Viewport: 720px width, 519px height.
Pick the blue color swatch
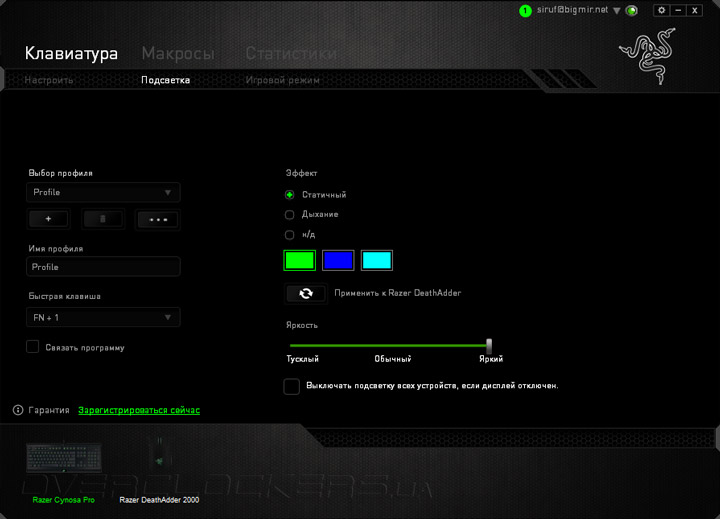click(x=338, y=260)
